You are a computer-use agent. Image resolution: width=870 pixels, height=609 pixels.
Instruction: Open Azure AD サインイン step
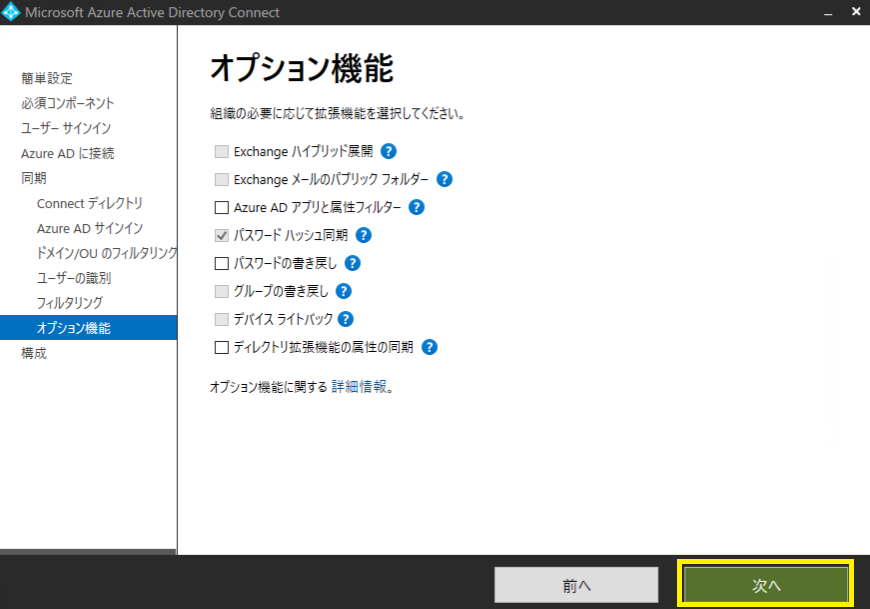tap(90, 228)
